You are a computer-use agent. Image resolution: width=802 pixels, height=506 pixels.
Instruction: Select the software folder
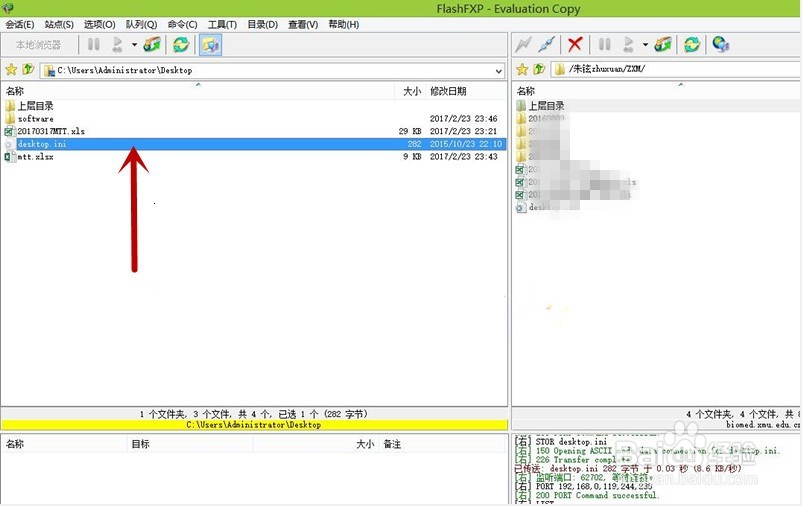(x=35, y=119)
